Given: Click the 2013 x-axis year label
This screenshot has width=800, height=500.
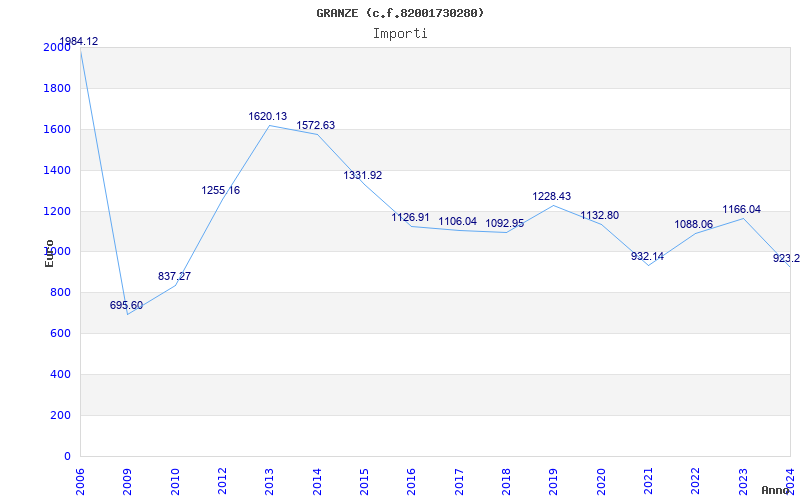Looking at the screenshot, I should tap(269, 482).
